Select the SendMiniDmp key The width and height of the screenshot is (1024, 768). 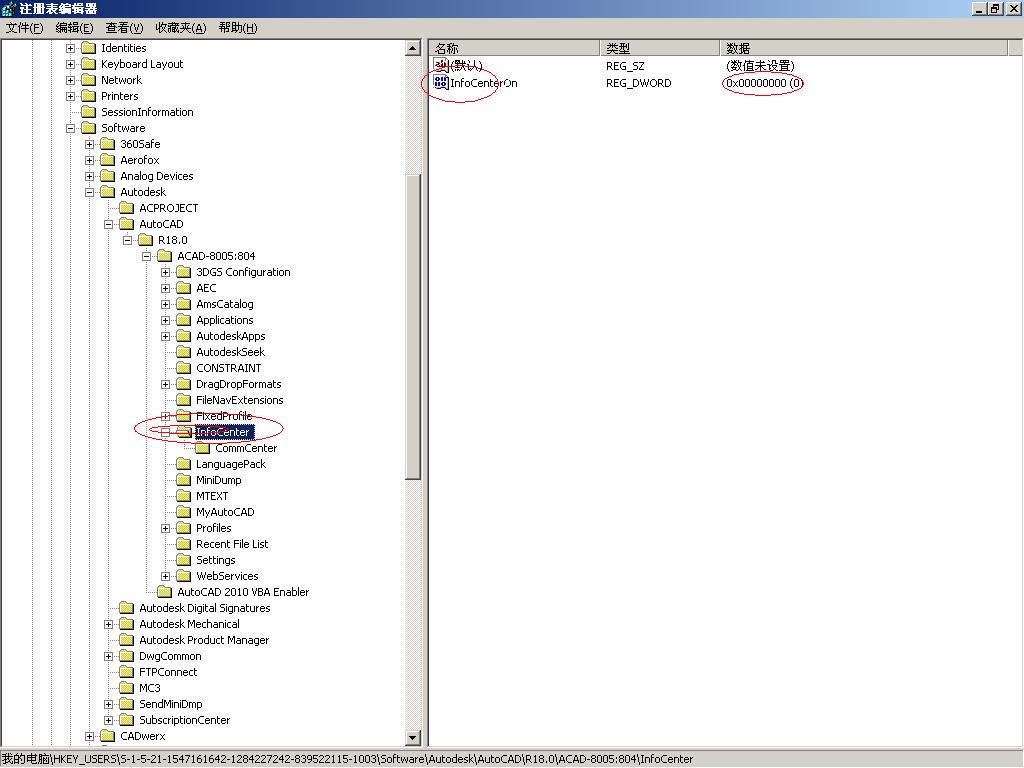coord(170,704)
